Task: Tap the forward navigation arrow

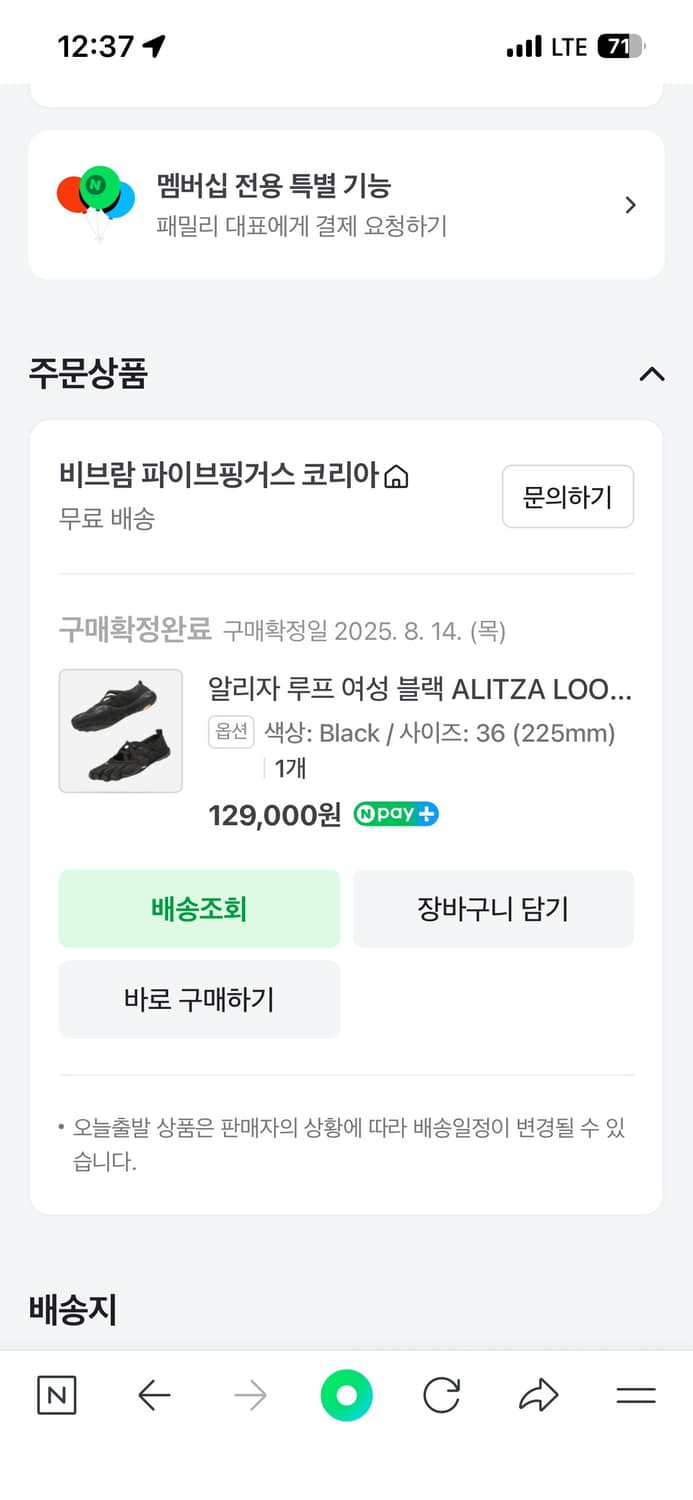Action: (250, 1396)
